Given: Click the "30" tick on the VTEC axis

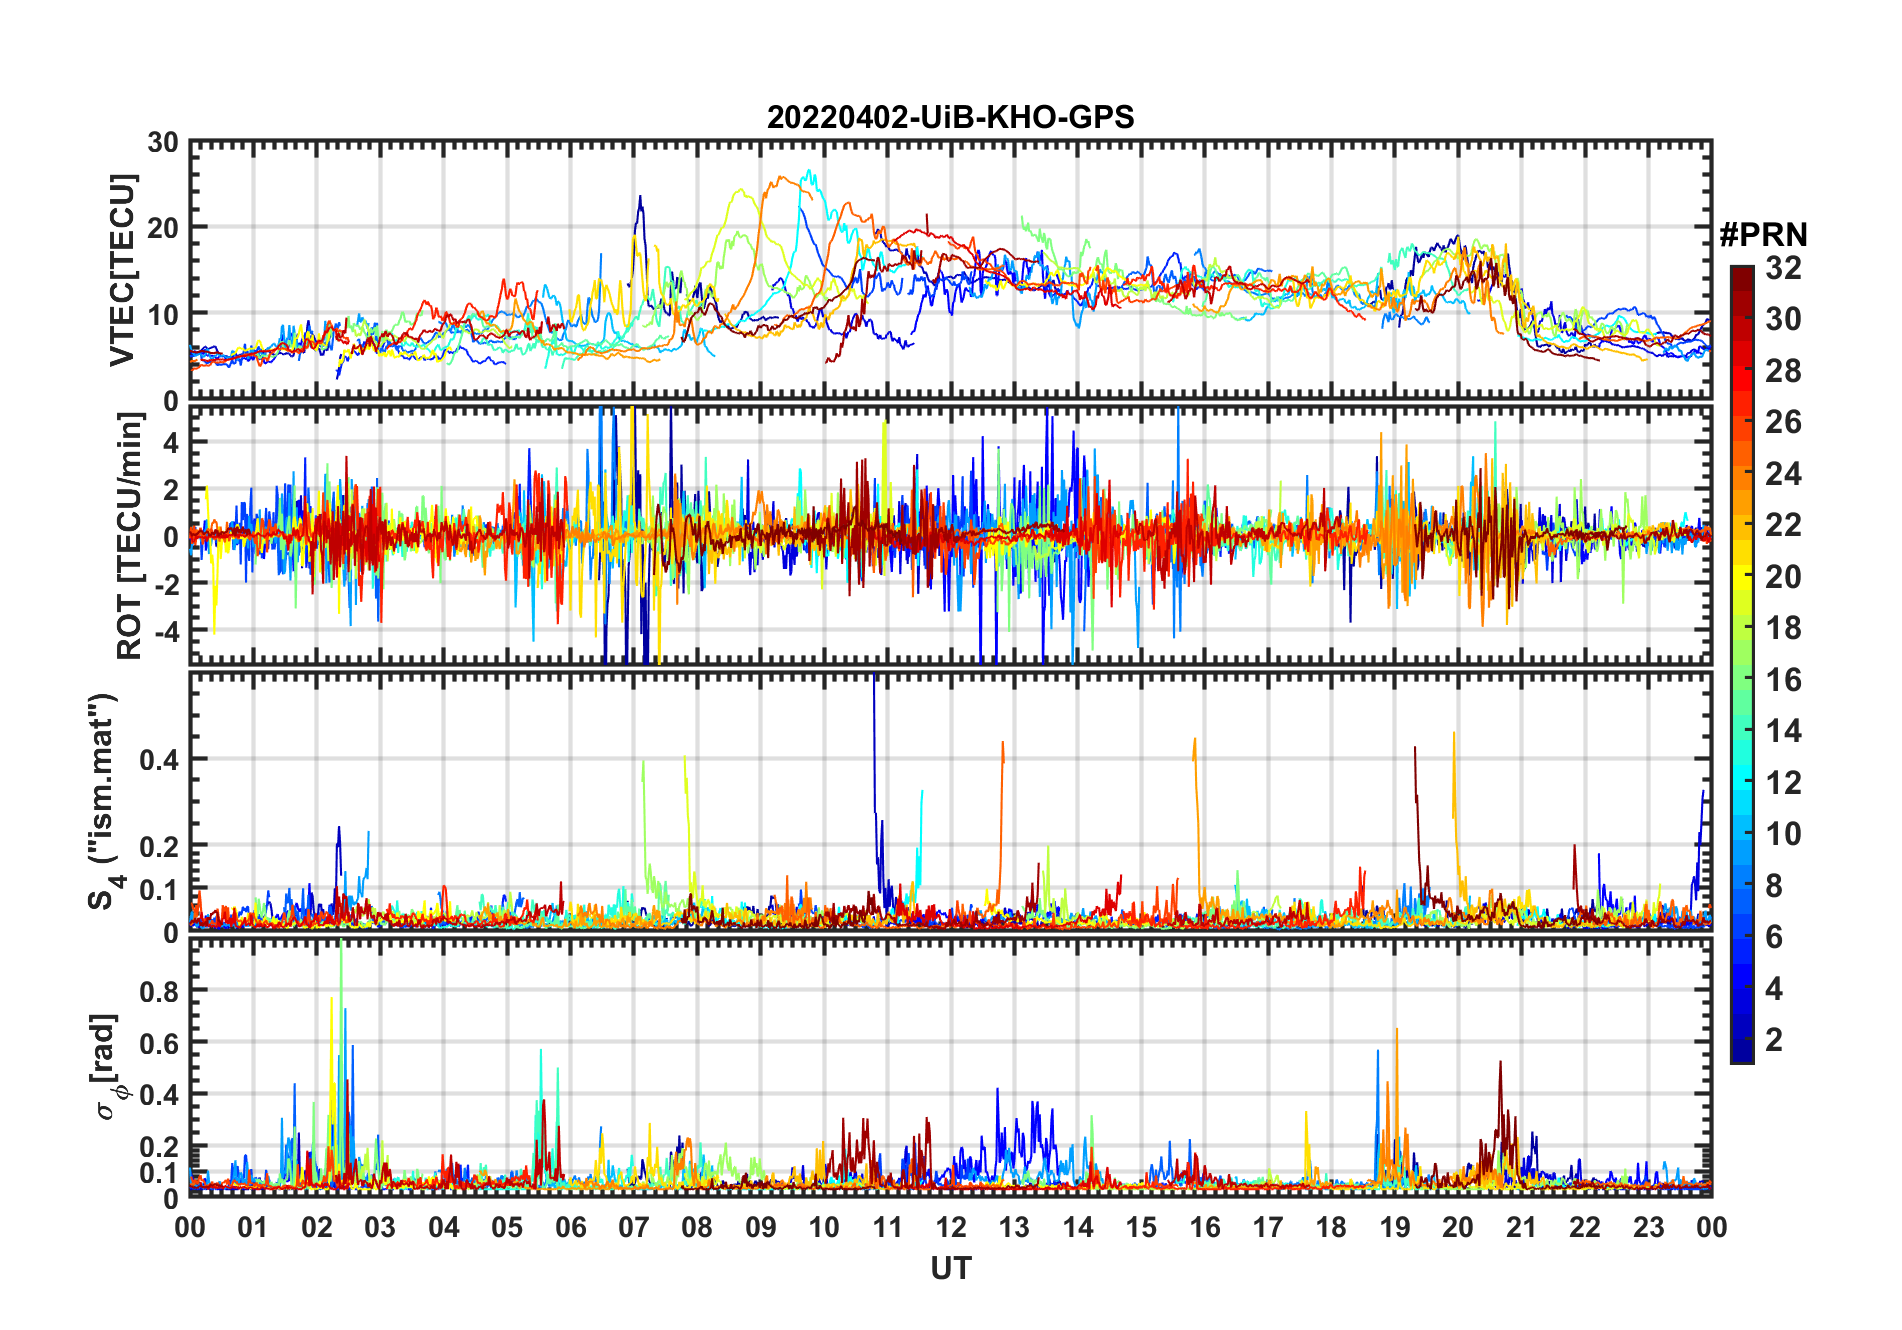Looking at the screenshot, I should [x=163, y=143].
